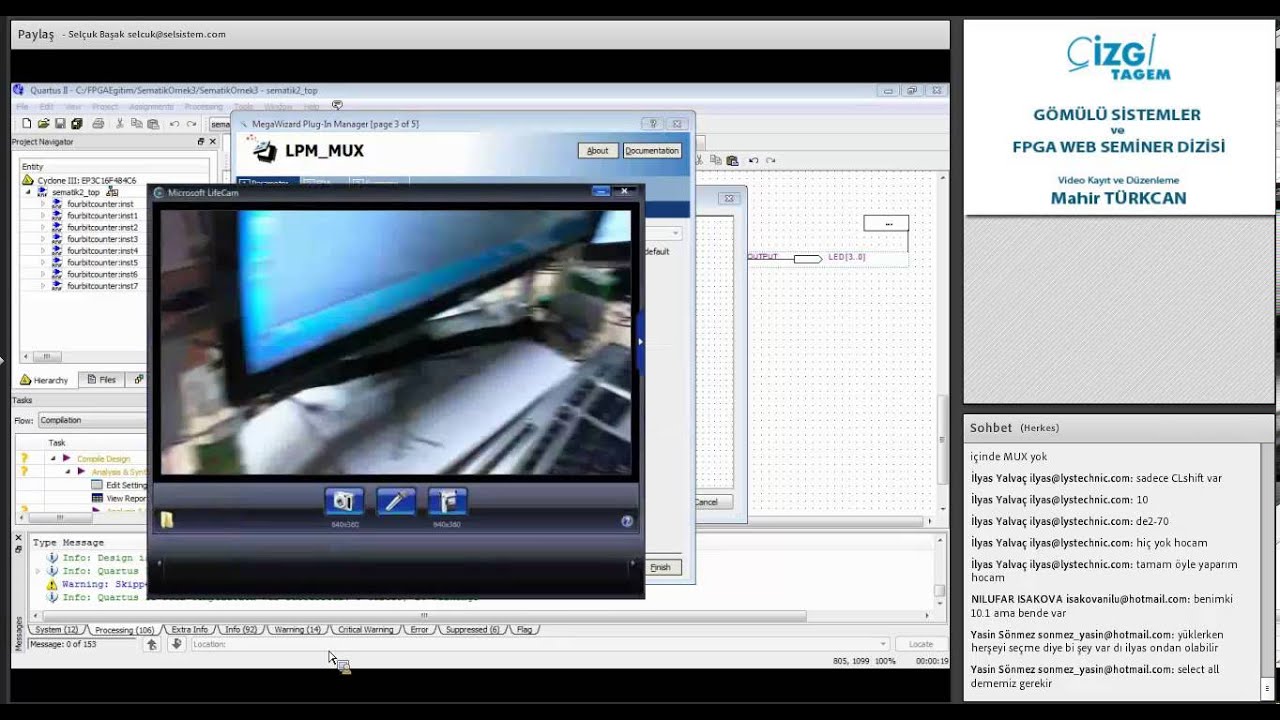Image resolution: width=1280 pixels, height=720 pixels.
Task: Open the Processing menu in Quartus
Action: pos(204,106)
